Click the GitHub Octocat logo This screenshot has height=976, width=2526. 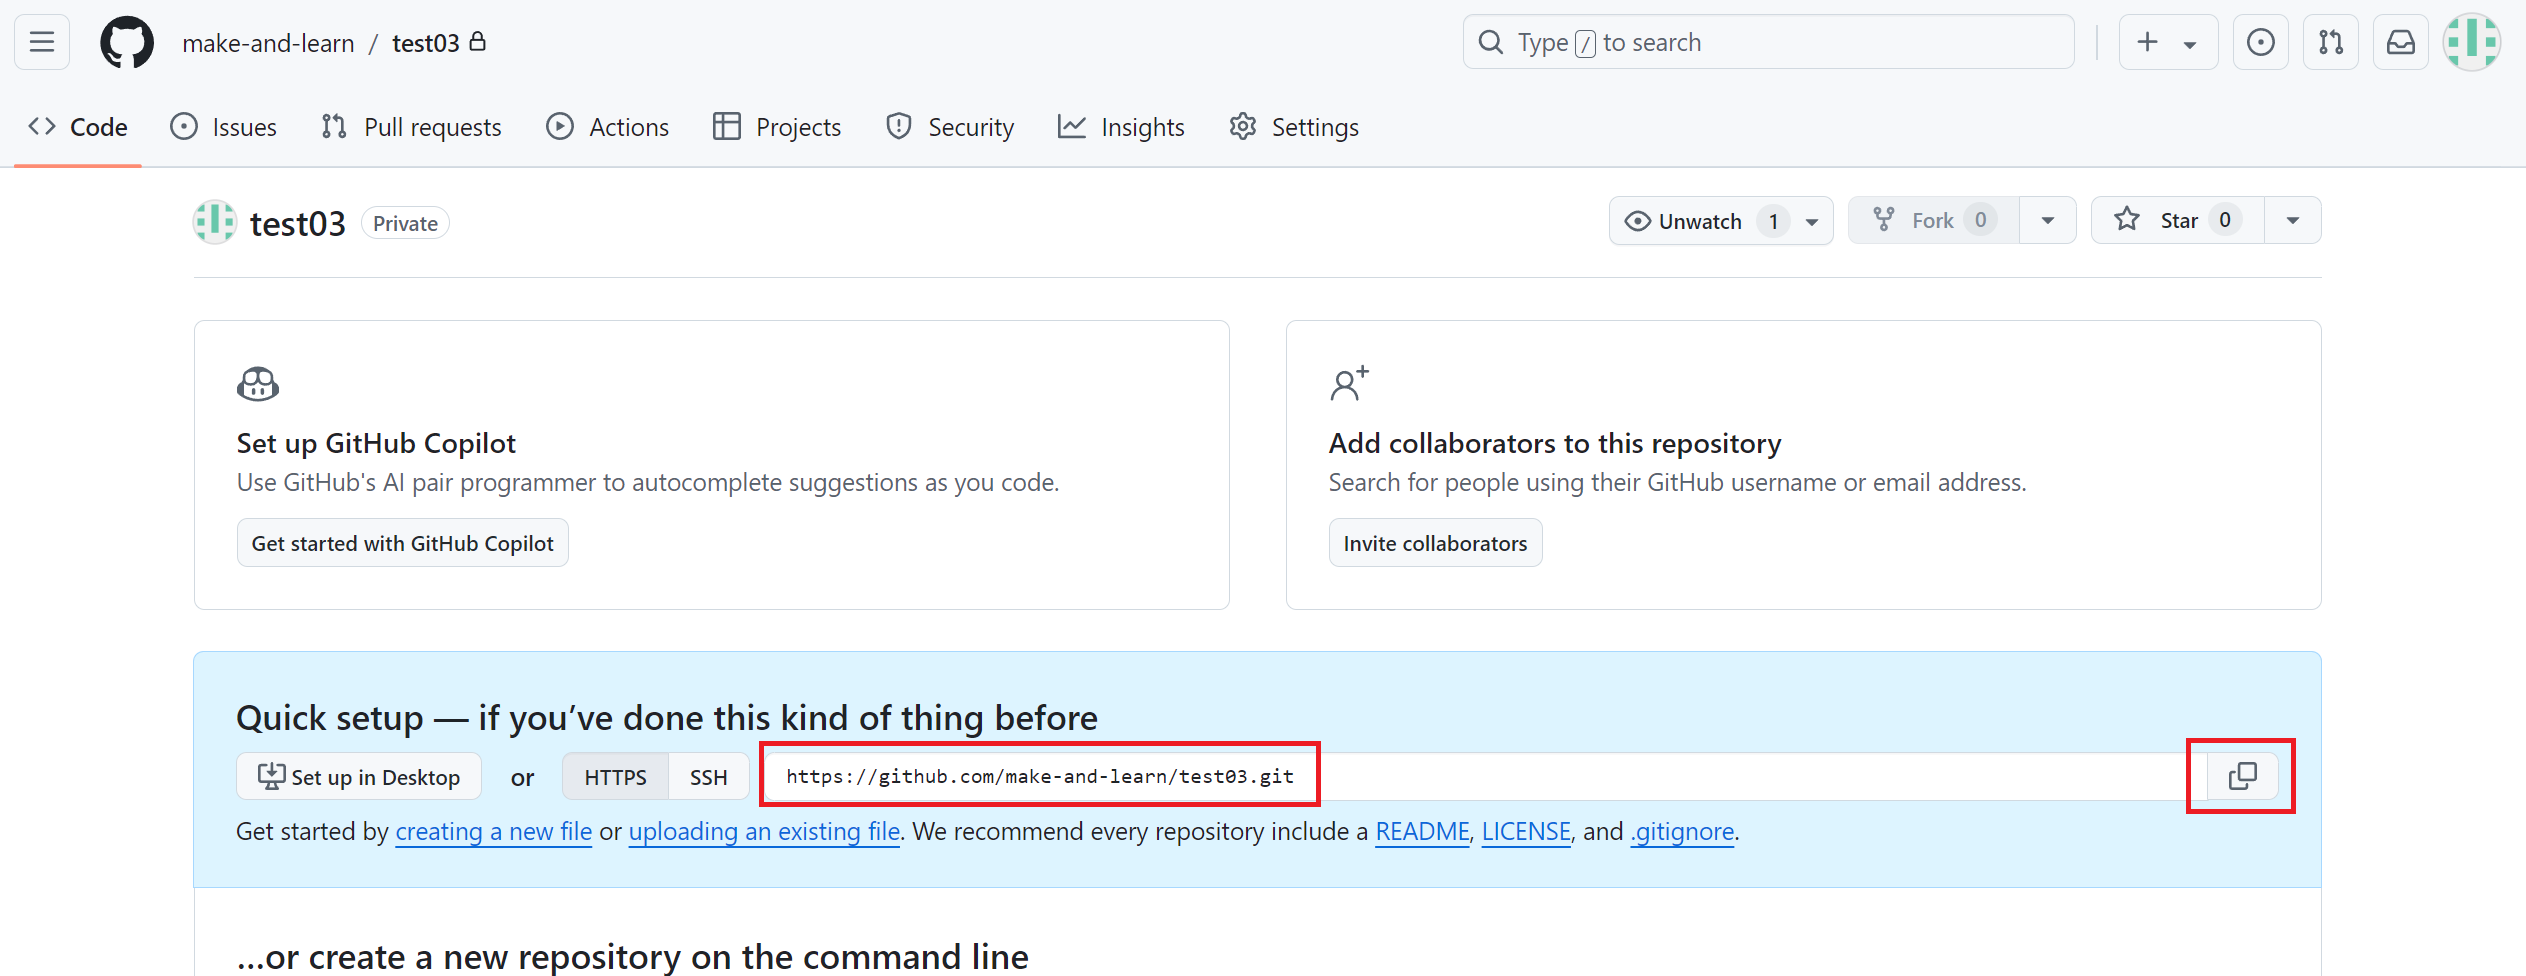click(x=127, y=42)
